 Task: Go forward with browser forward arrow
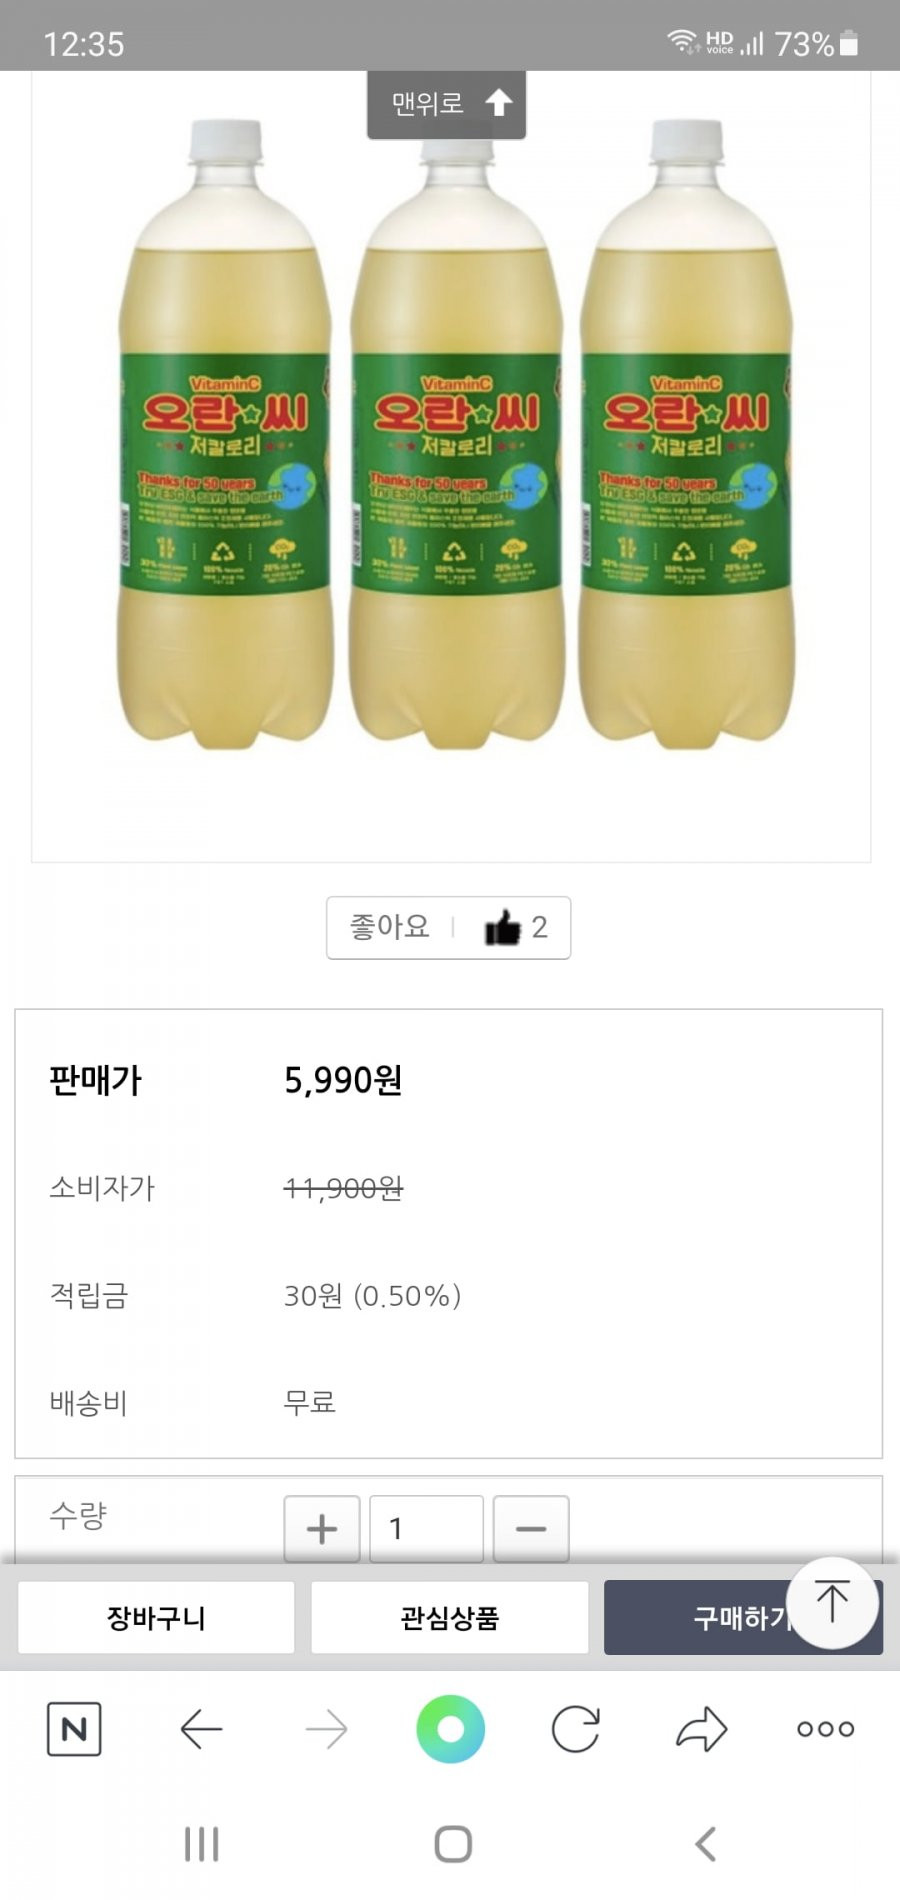coord(326,1729)
